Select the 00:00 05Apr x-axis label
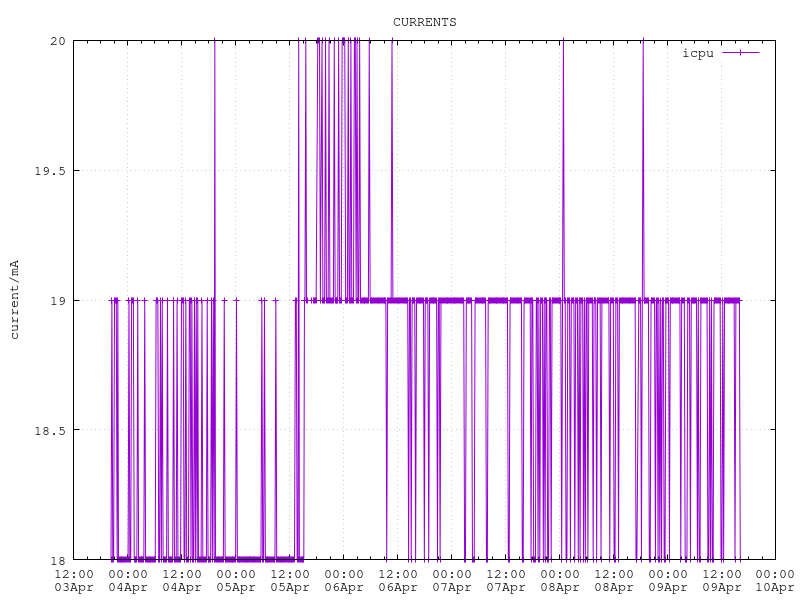The width and height of the screenshot is (800, 600). point(236,581)
